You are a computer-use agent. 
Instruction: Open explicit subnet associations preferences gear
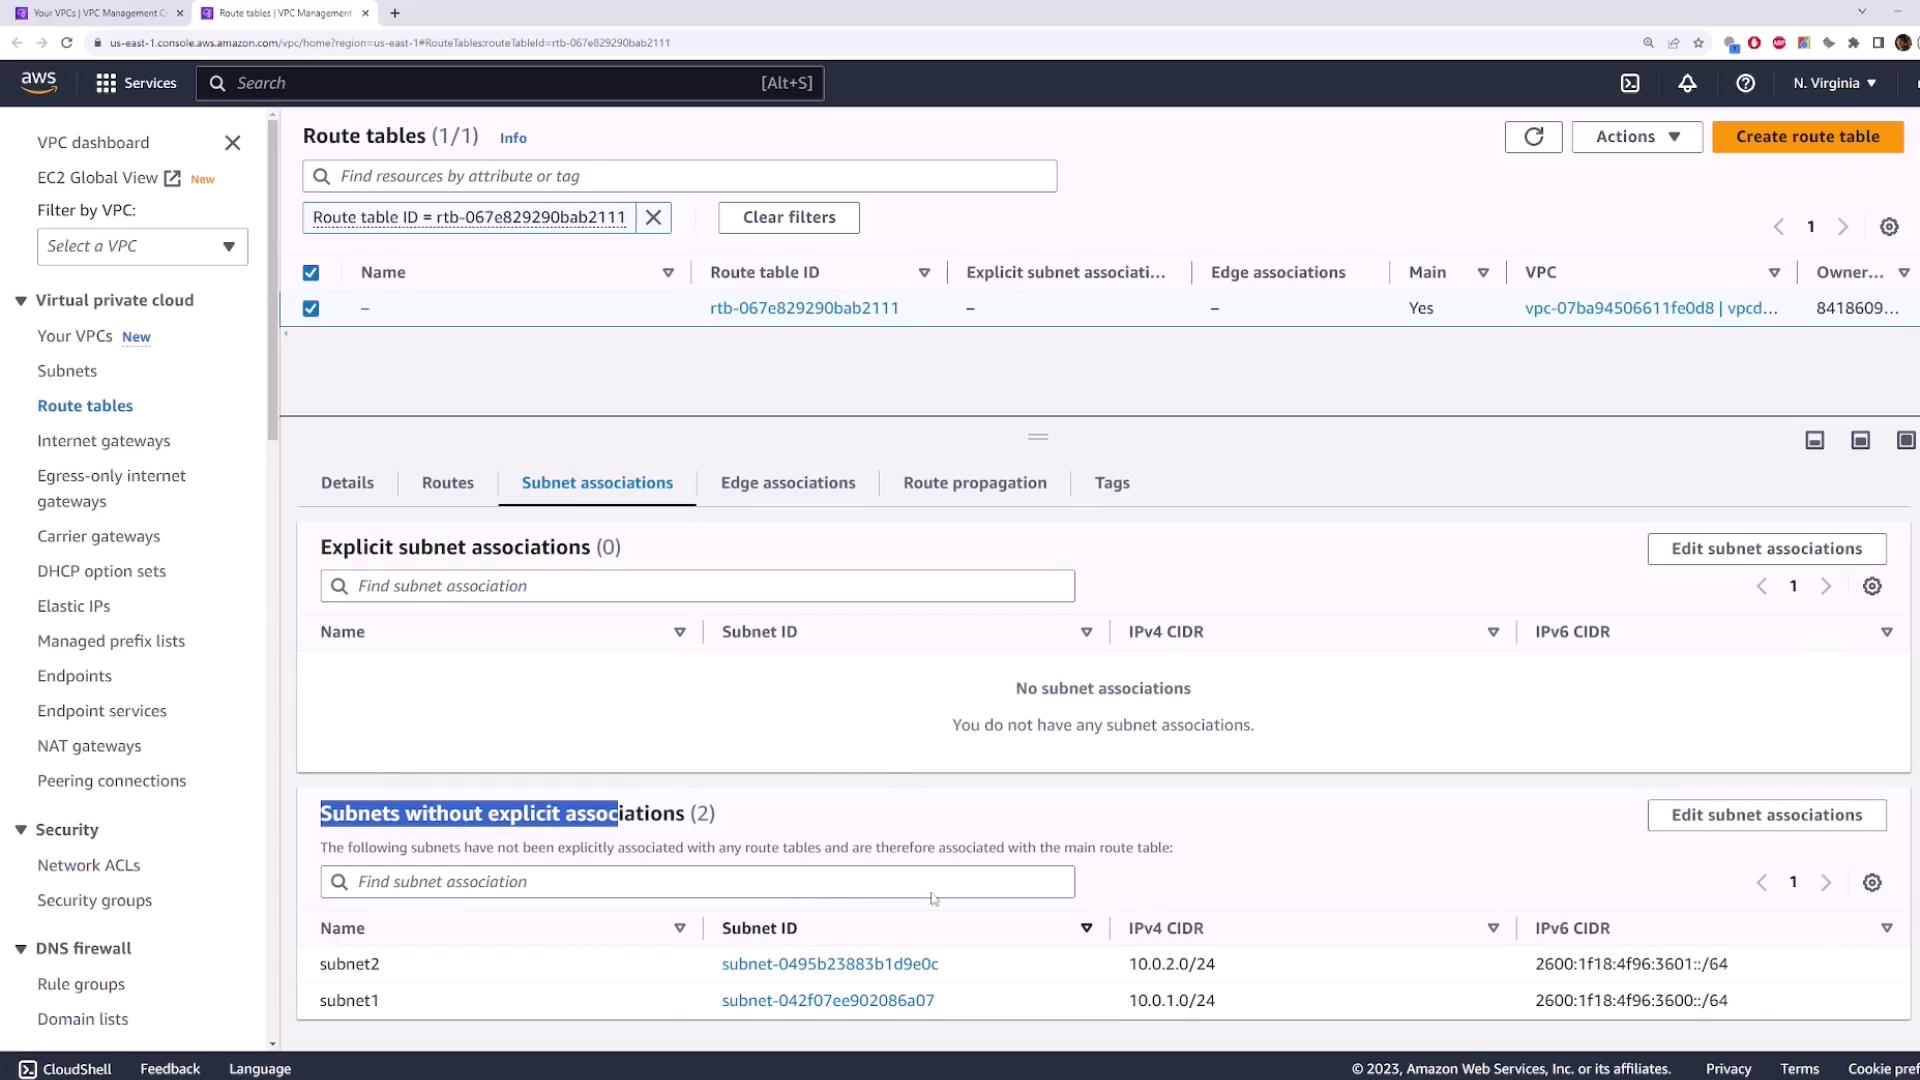pyautogui.click(x=1872, y=587)
